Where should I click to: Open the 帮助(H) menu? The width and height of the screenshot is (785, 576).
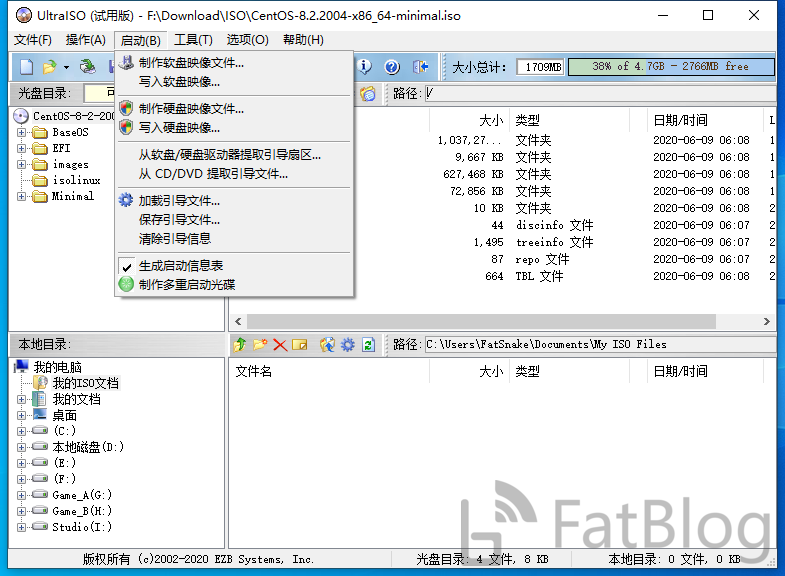[x=303, y=40]
